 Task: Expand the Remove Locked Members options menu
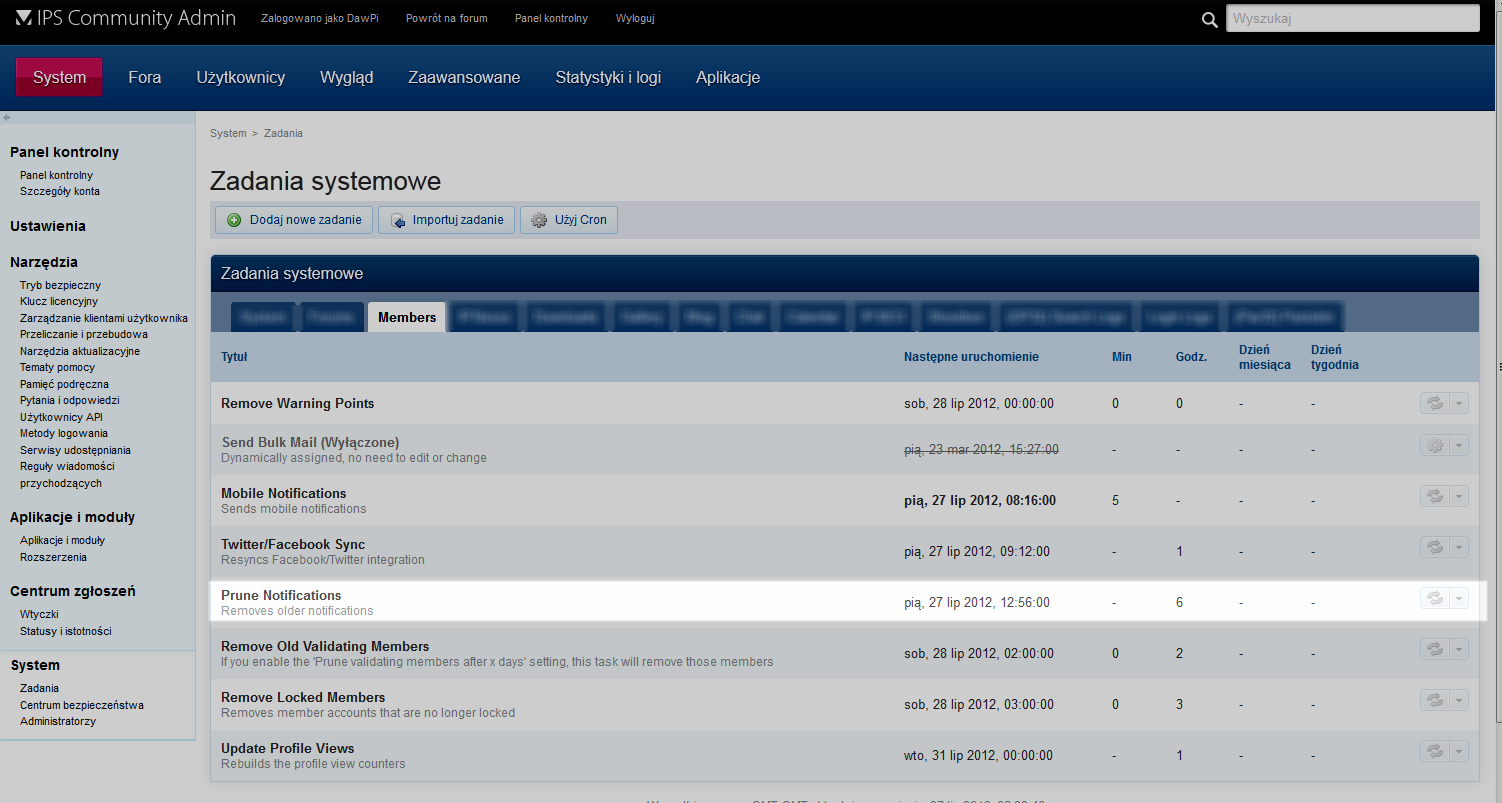tap(1459, 700)
